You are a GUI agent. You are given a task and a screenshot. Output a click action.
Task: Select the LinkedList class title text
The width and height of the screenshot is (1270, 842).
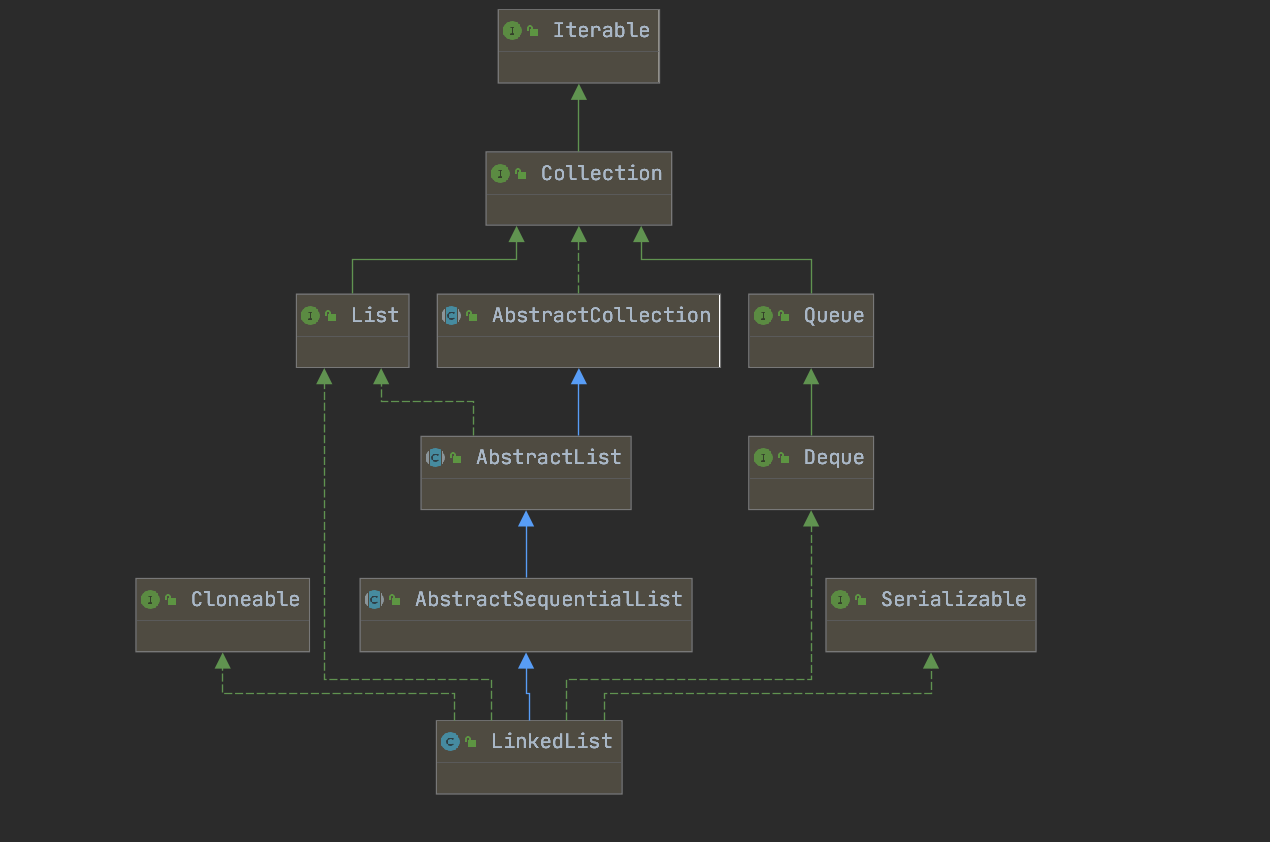[551, 741]
